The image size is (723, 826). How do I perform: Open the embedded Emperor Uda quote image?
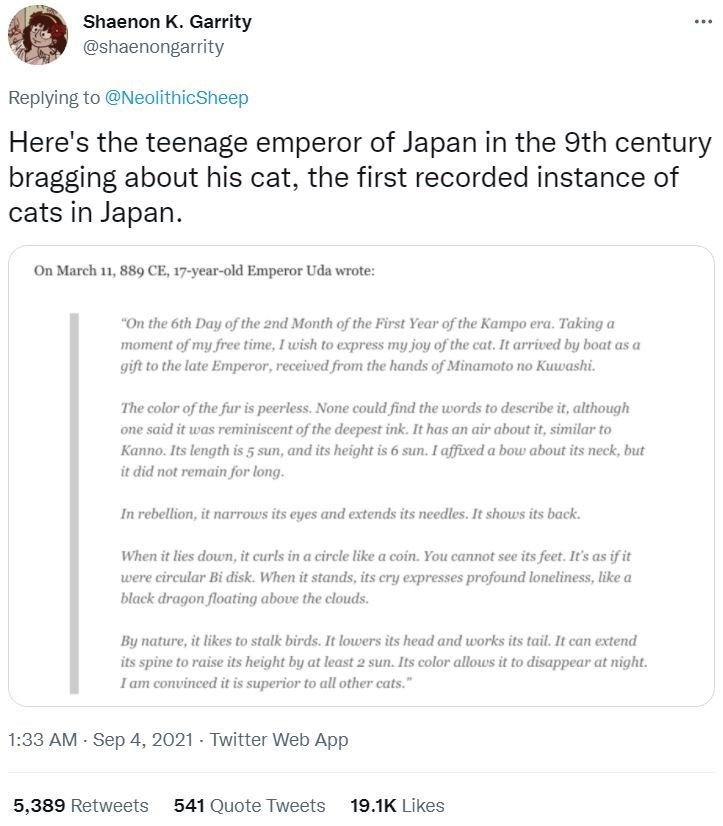(361, 475)
